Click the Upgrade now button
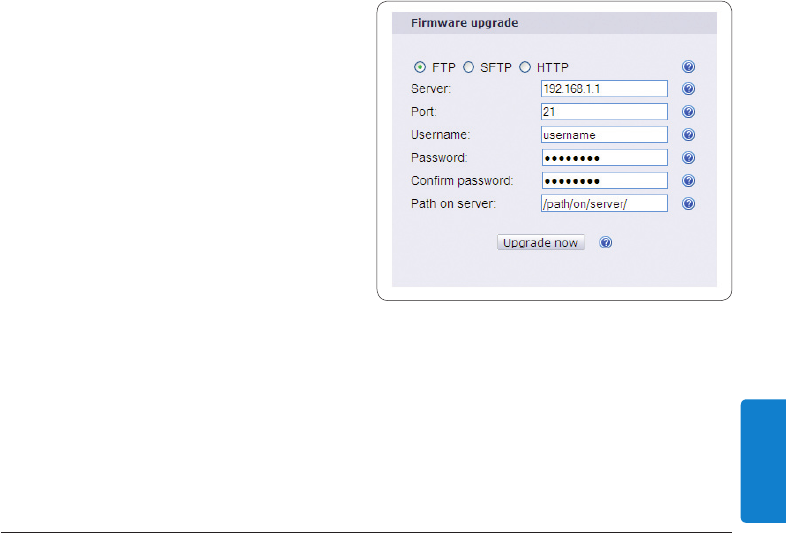The image size is (786, 533). pos(540,243)
